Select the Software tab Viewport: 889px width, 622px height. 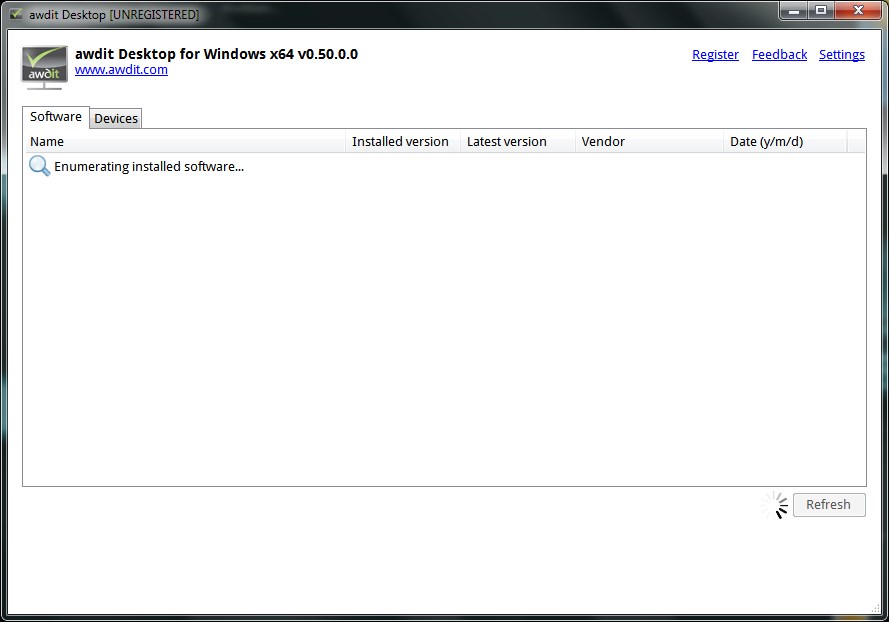coord(56,117)
